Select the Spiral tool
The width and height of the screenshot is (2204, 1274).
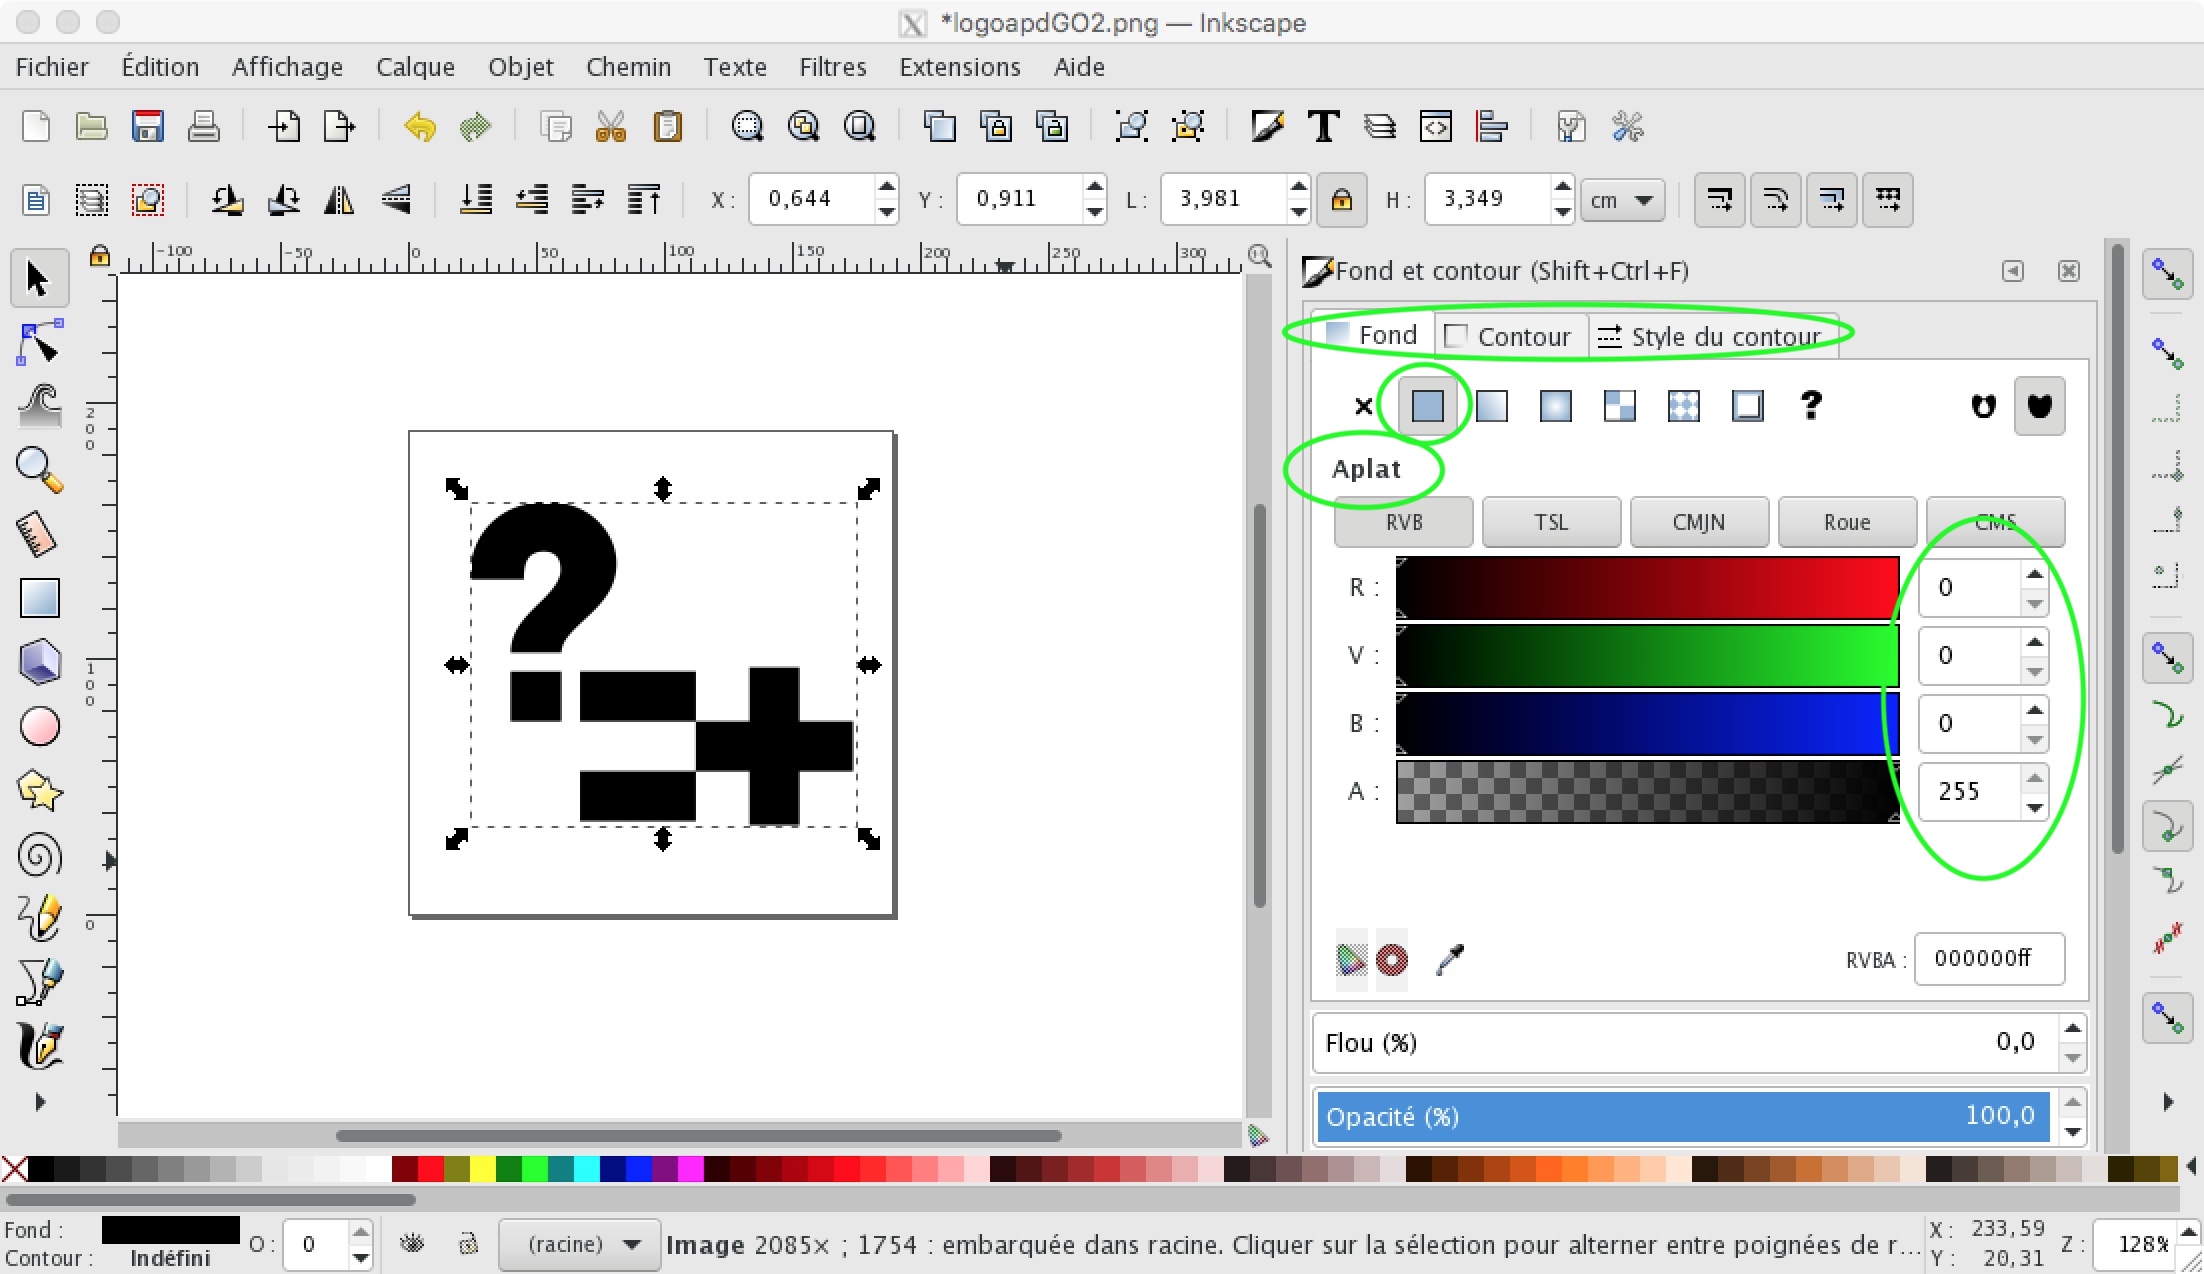click(x=39, y=855)
